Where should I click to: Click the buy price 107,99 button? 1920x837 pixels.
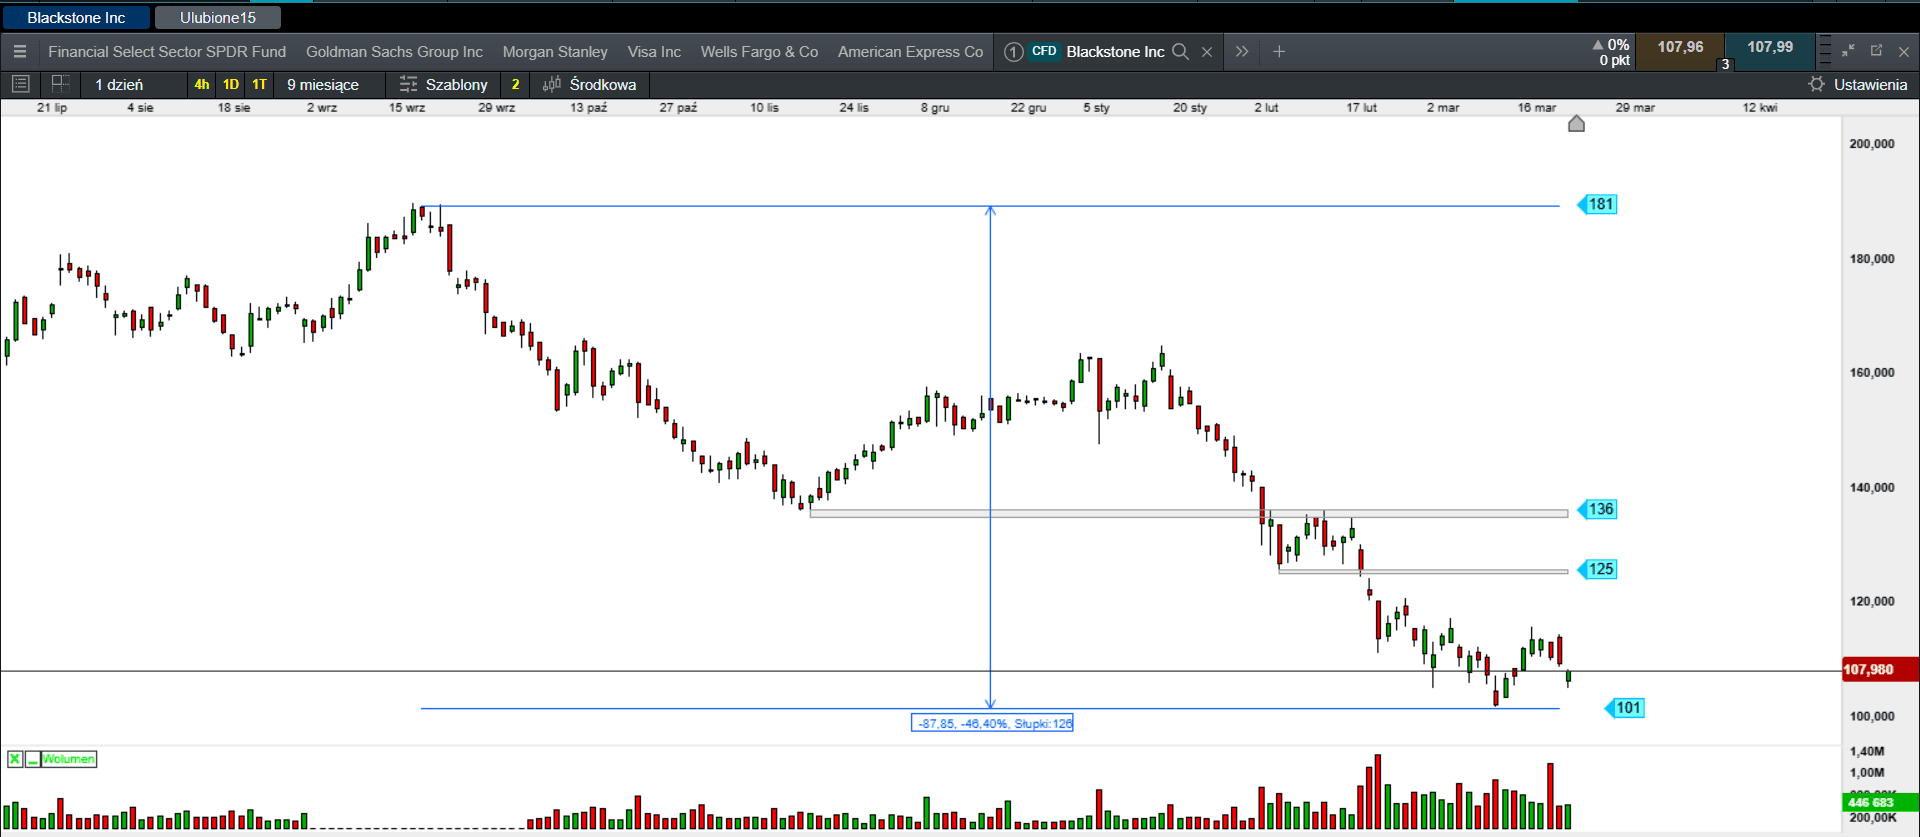tap(1769, 48)
